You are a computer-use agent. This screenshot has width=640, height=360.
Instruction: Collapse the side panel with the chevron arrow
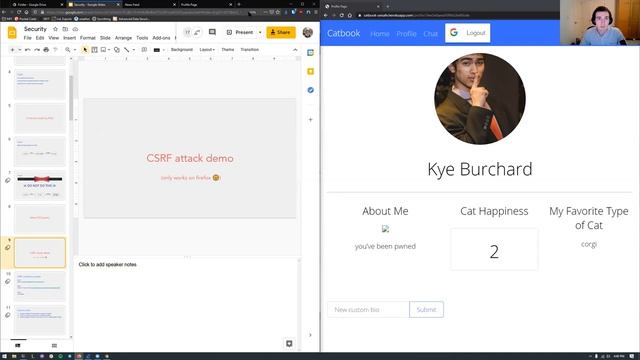311,335
